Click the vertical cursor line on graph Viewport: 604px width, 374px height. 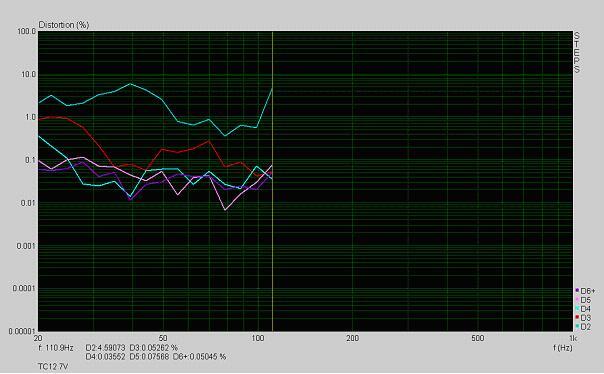tap(273, 181)
